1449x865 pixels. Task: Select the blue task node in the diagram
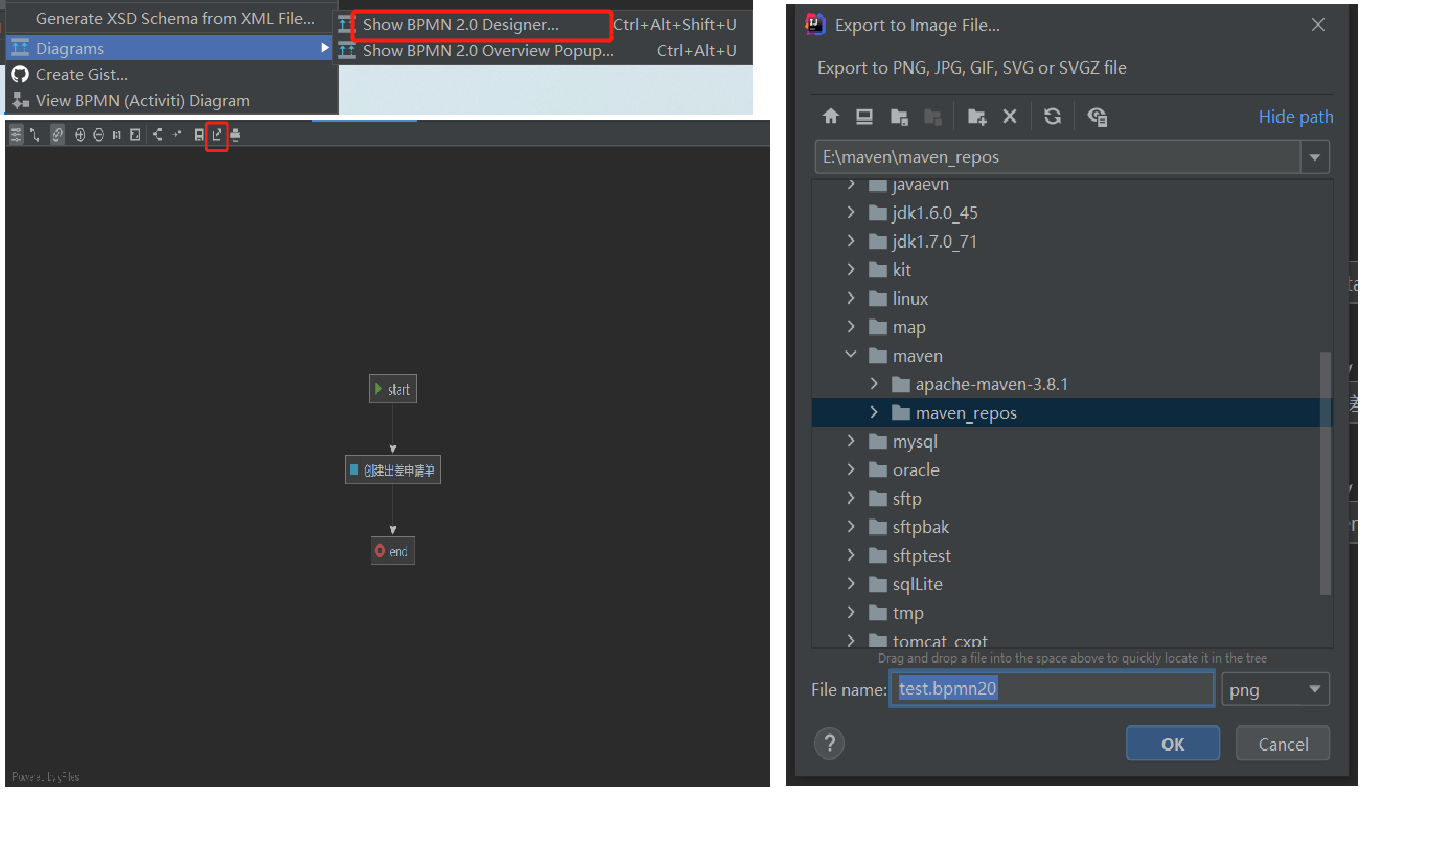(393, 470)
